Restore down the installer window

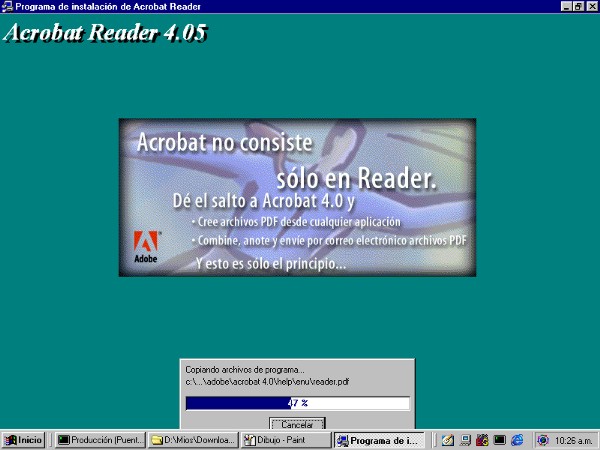578,6
